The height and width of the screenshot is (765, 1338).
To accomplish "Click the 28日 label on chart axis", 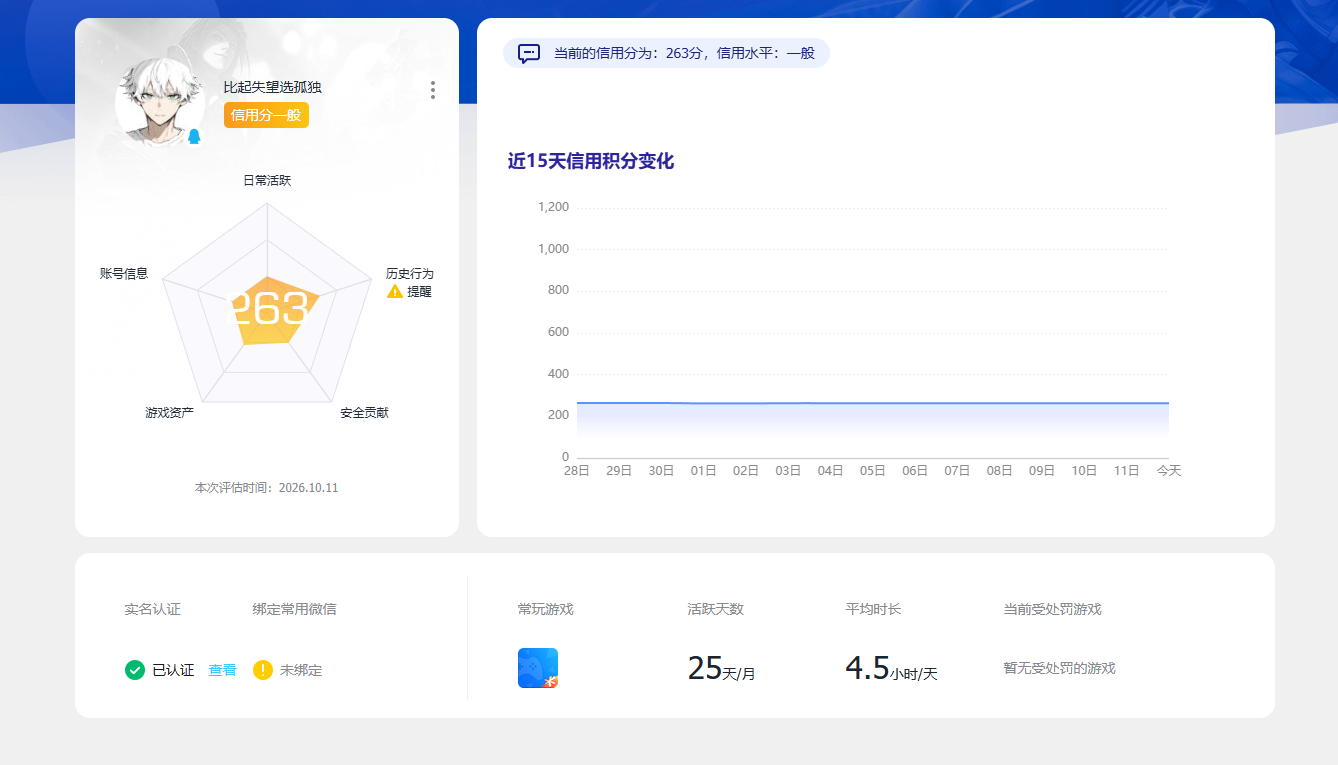I will (x=577, y=470).
